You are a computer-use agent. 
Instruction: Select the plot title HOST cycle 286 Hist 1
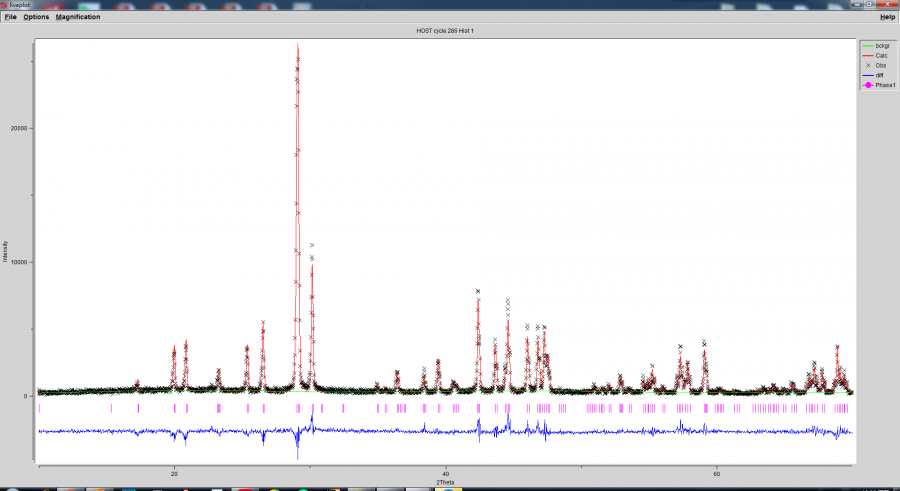click(x=446, y=31)
